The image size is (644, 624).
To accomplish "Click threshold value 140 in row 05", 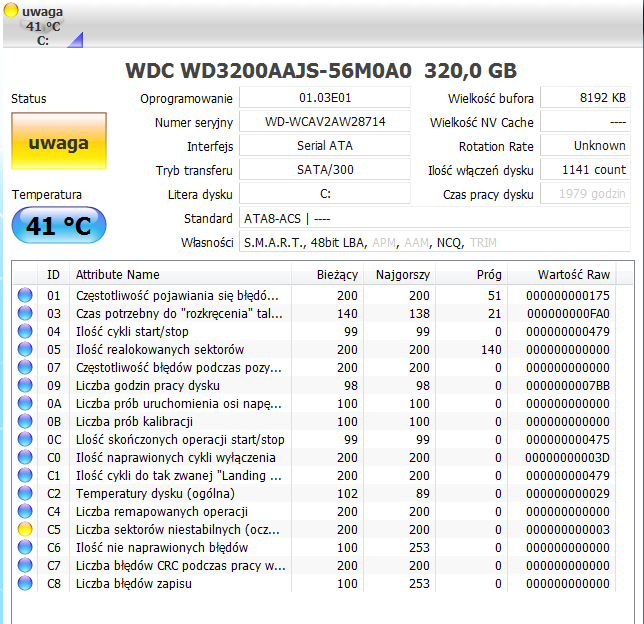I will pos(491,350).
